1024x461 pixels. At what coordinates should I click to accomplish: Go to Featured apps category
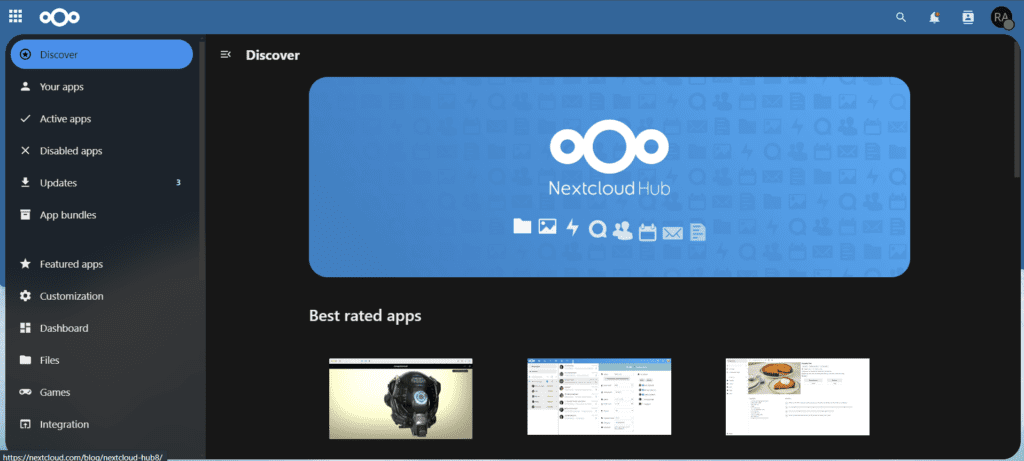click(102, 264)
